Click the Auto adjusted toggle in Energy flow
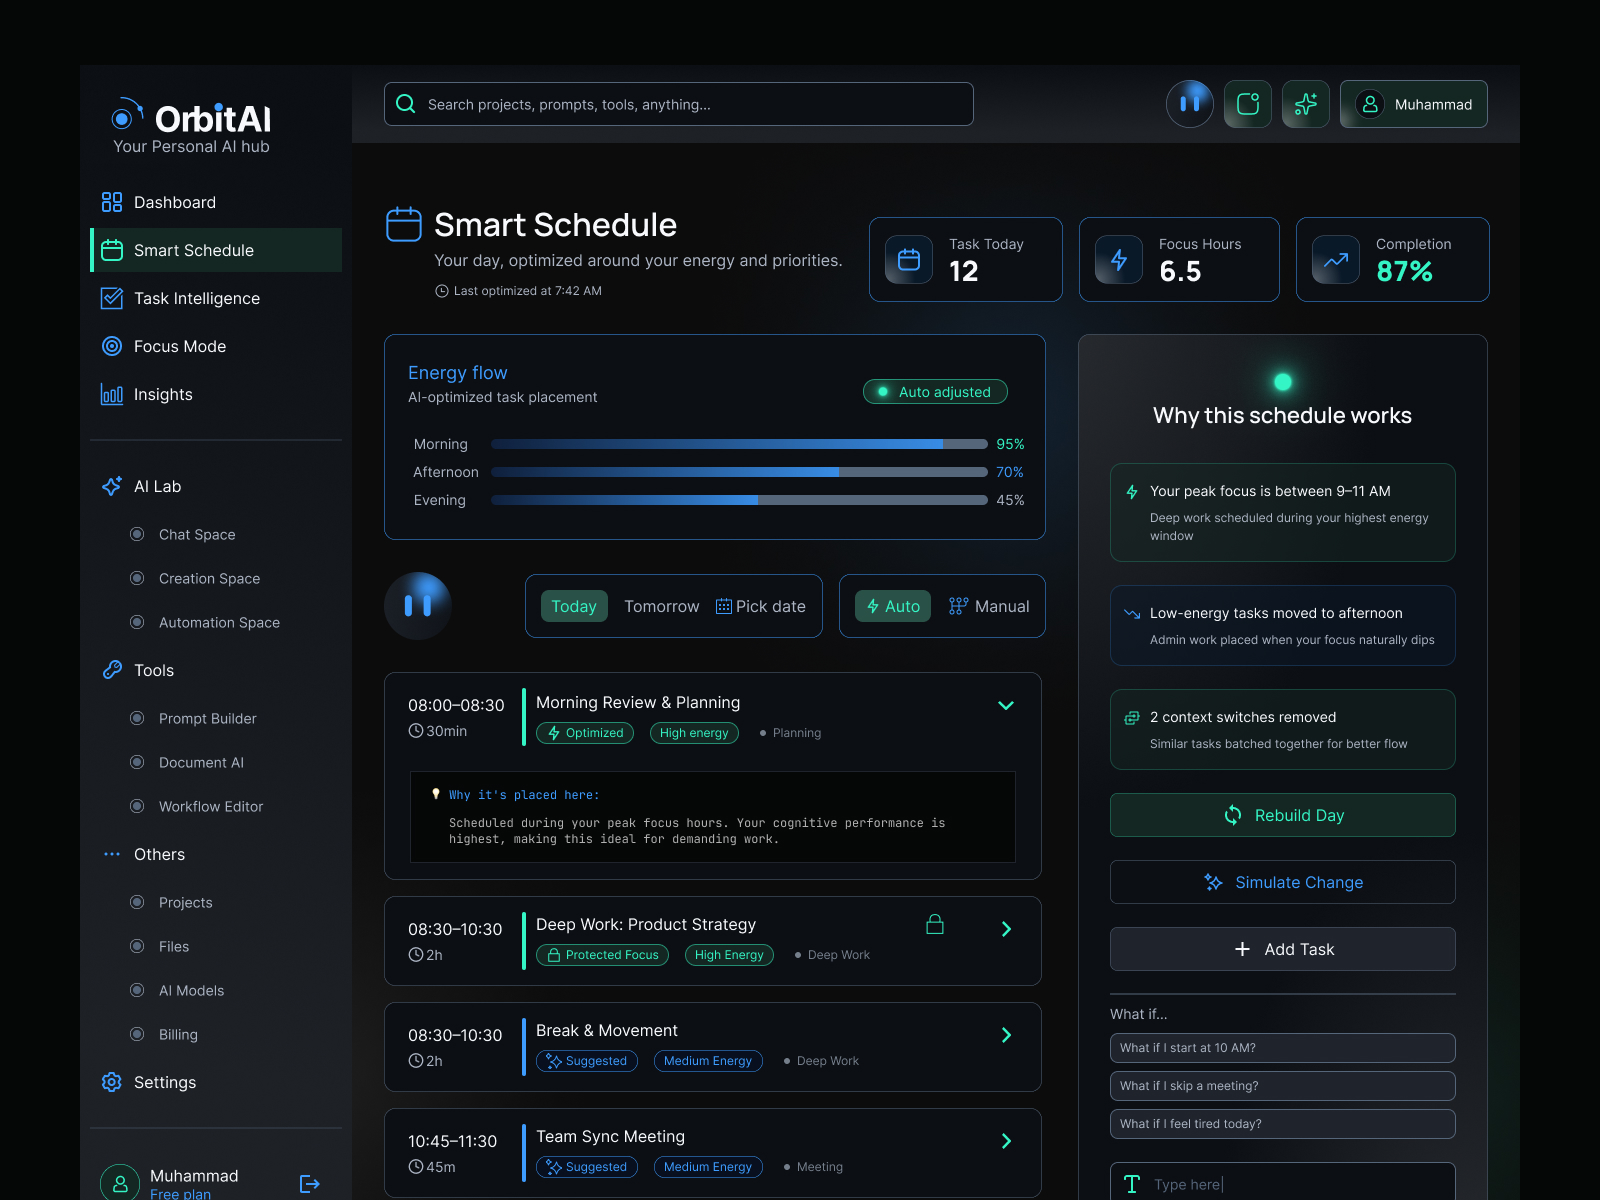 [934, 391]
